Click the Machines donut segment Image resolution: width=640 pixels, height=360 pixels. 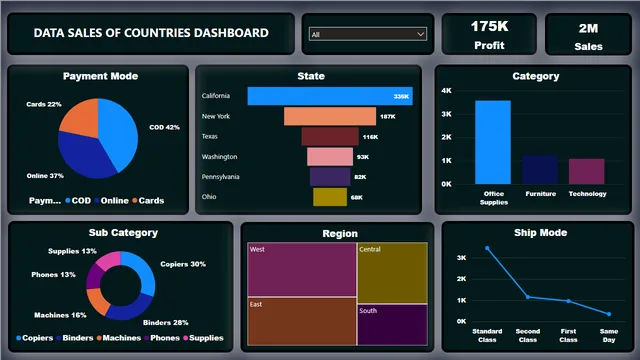97,301
